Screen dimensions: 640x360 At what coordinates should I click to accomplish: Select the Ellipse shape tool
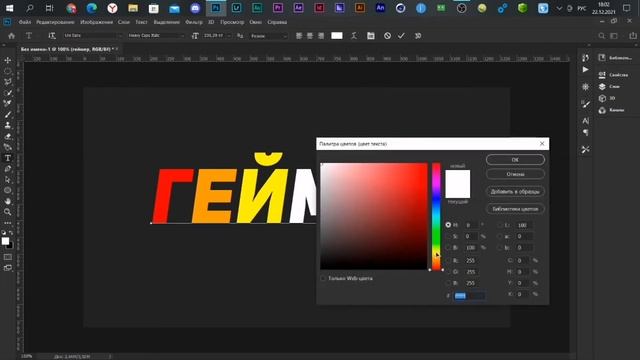pyautogui.click(x=7, y=190)
